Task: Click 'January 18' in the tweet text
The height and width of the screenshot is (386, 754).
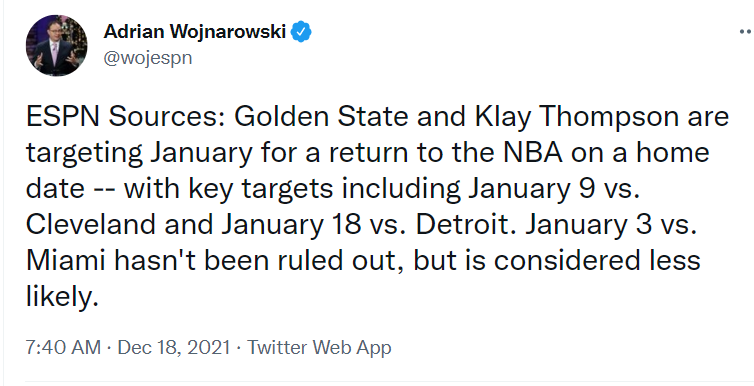Action: (x=291, y=225)
